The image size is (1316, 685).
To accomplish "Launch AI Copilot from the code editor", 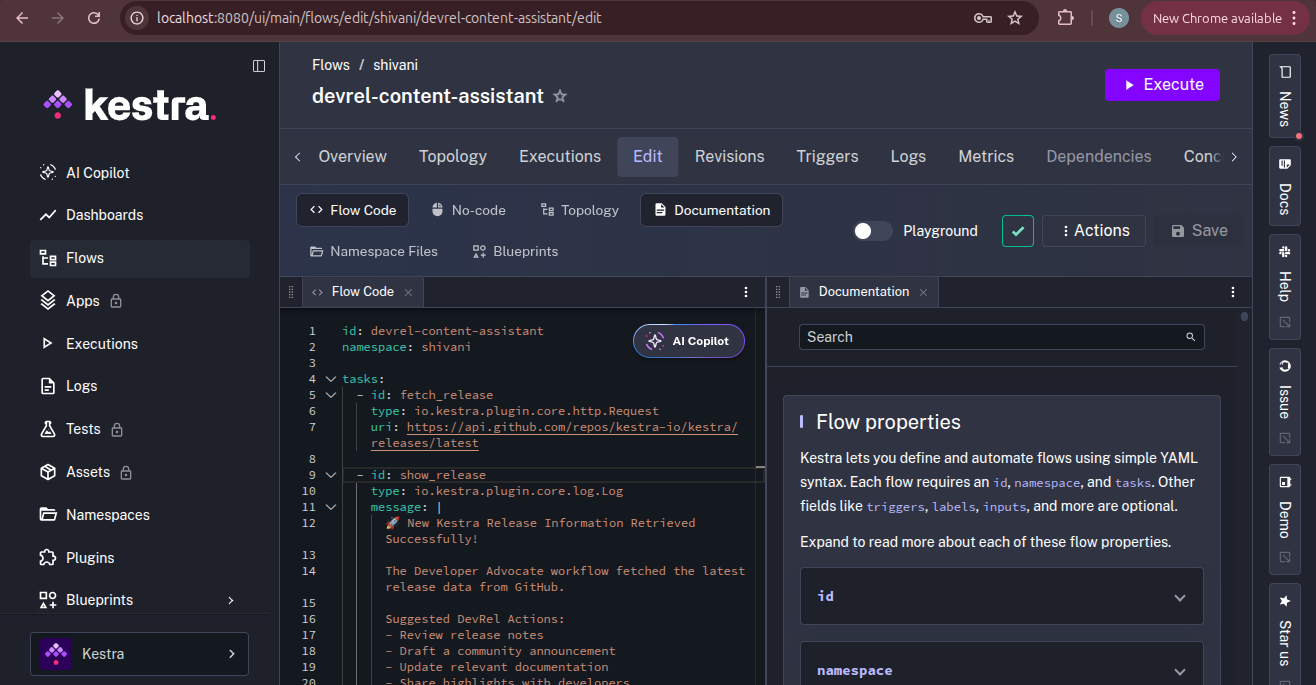I will pos(689,341).
